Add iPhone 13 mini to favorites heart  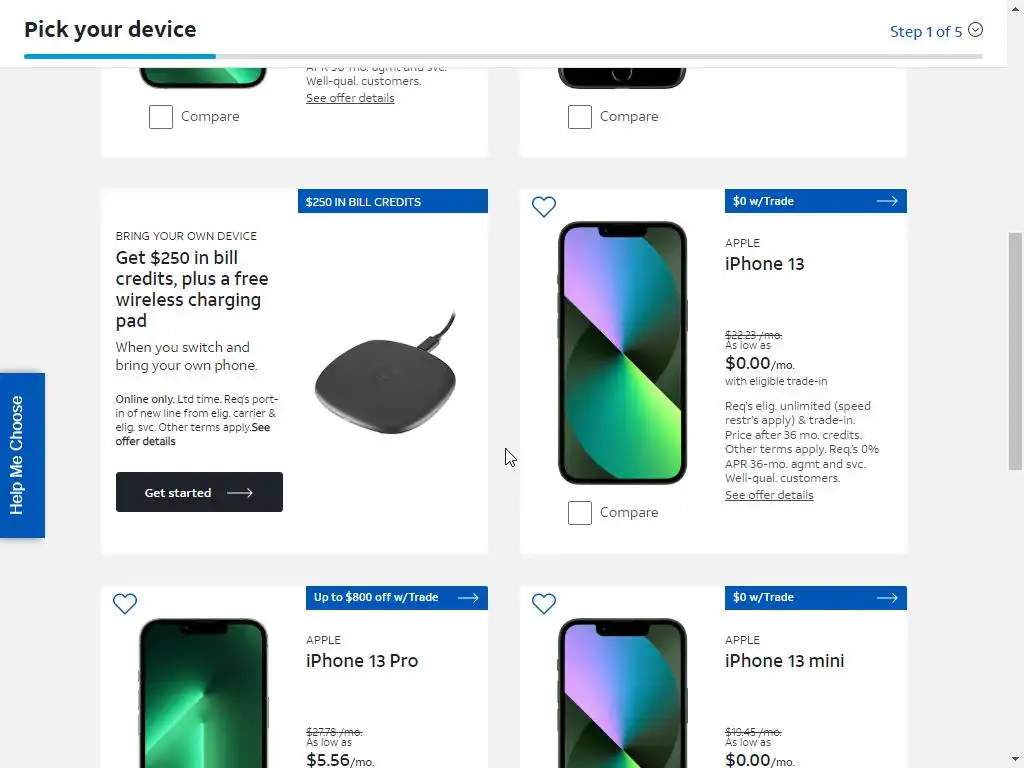point(543,603)
